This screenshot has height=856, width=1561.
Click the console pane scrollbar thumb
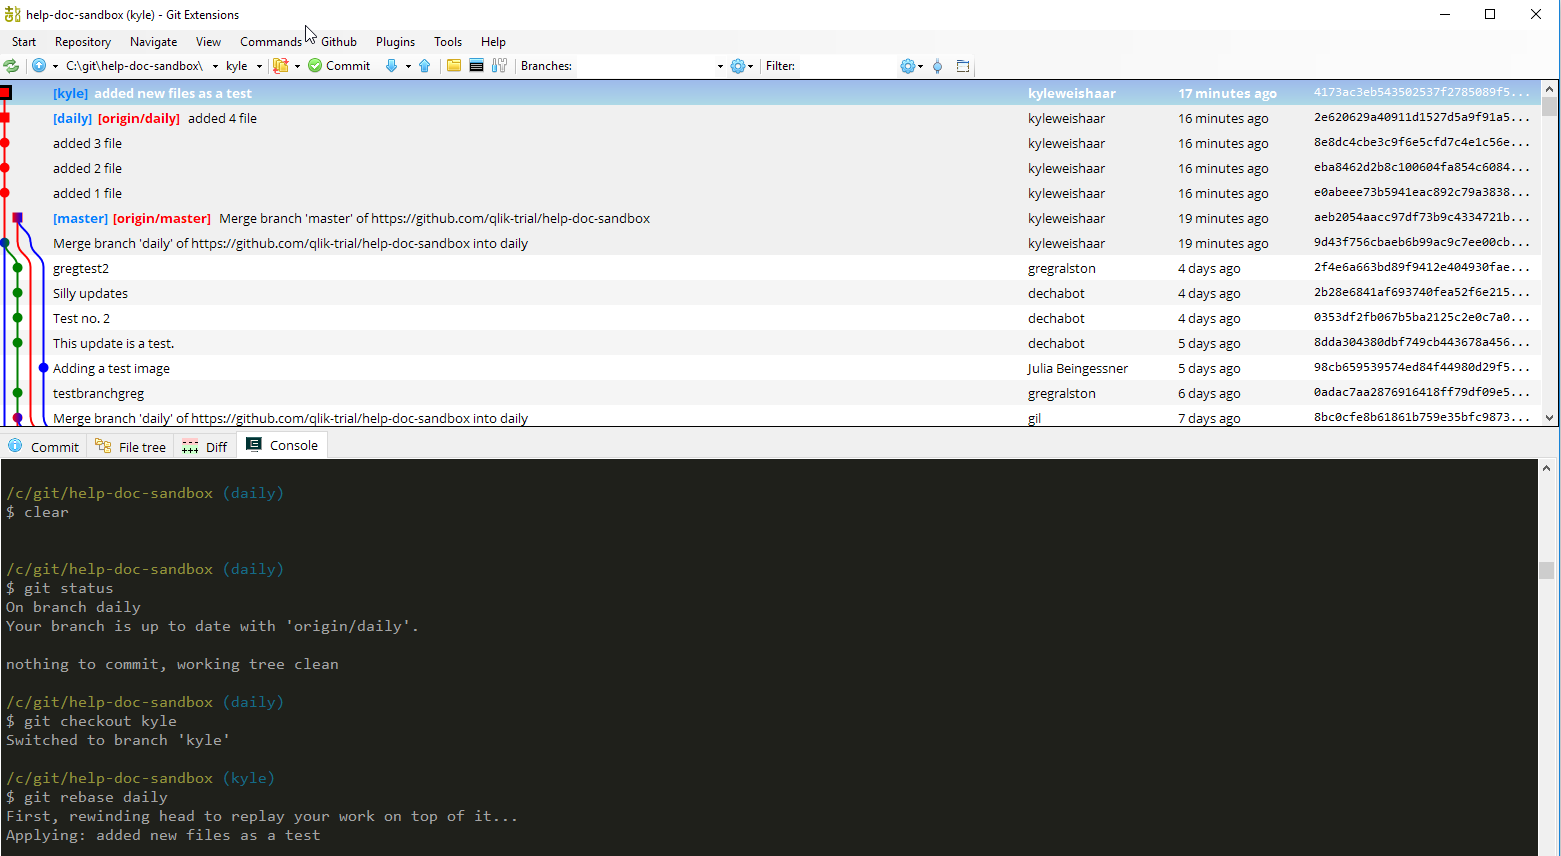click(x=1546, y=570)
